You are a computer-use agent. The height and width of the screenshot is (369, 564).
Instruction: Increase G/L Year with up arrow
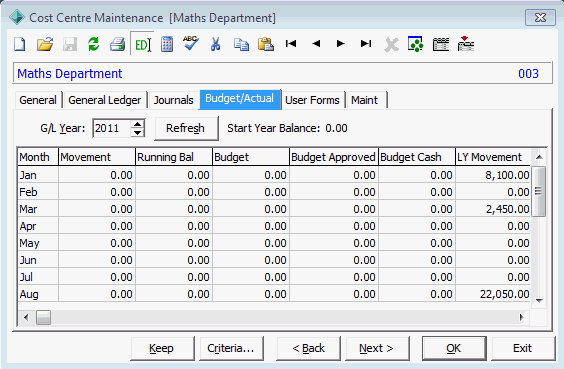pos(137,124)
